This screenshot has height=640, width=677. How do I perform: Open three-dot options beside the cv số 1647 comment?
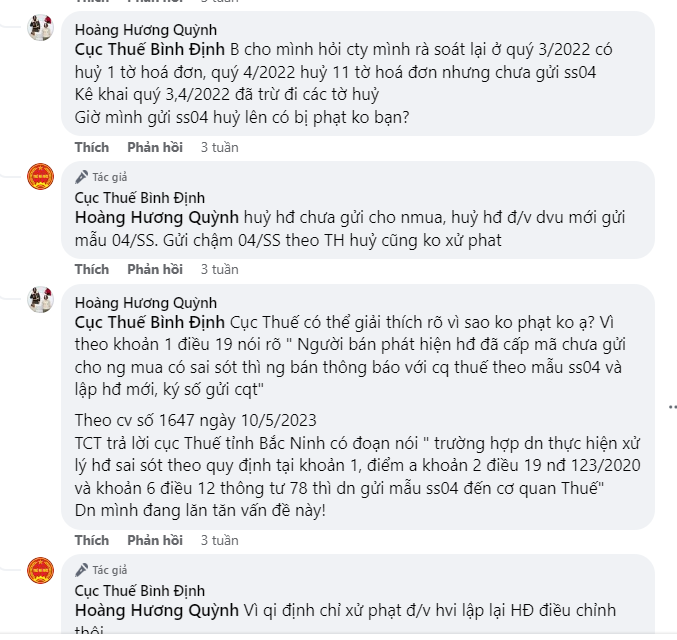669,406
